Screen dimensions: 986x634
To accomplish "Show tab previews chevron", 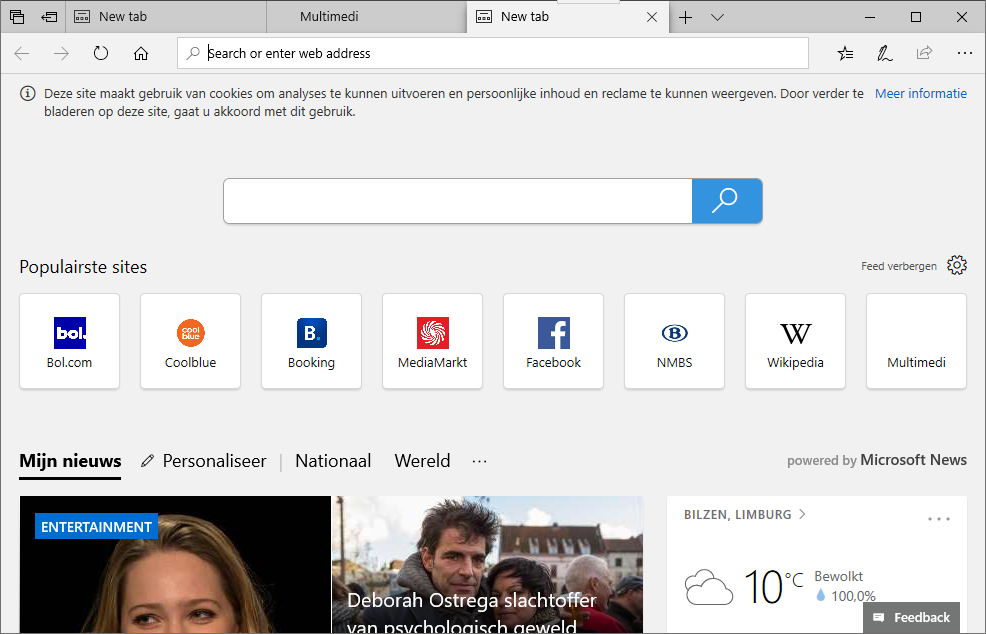I will click(x=717, y=17).
